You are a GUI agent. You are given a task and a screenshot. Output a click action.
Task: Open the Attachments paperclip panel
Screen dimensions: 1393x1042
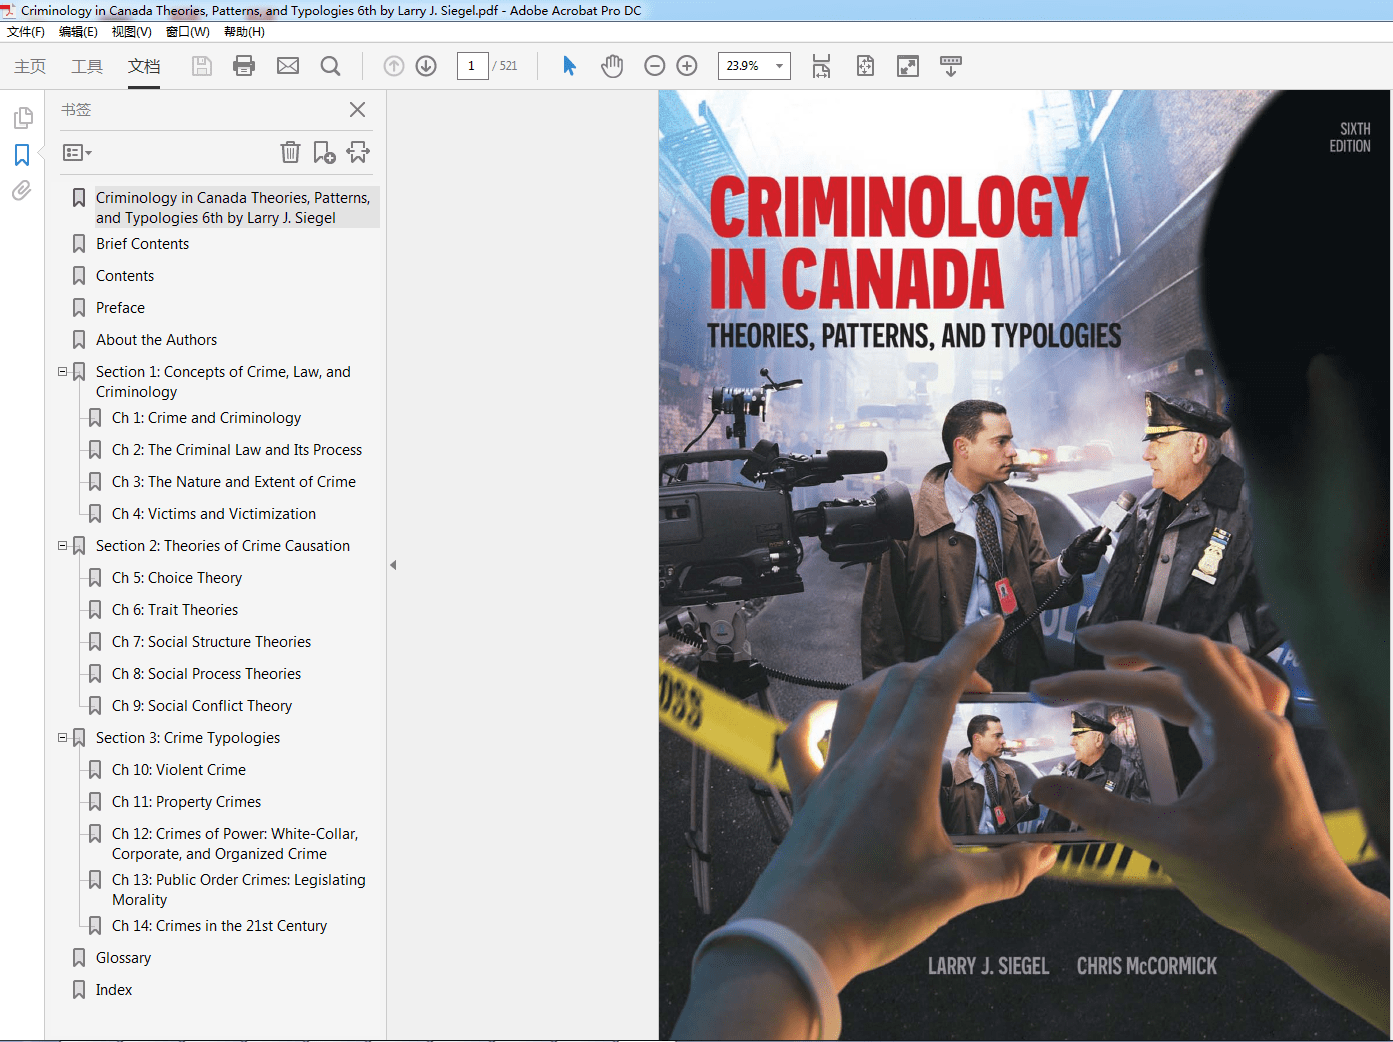21,191
